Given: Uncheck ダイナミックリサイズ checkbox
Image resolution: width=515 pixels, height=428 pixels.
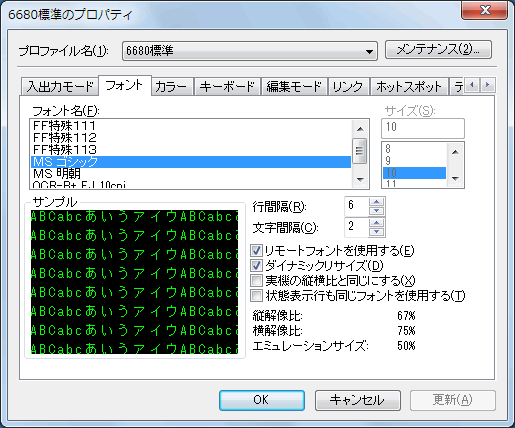Looking at the screenshot, I should (256, 266).
